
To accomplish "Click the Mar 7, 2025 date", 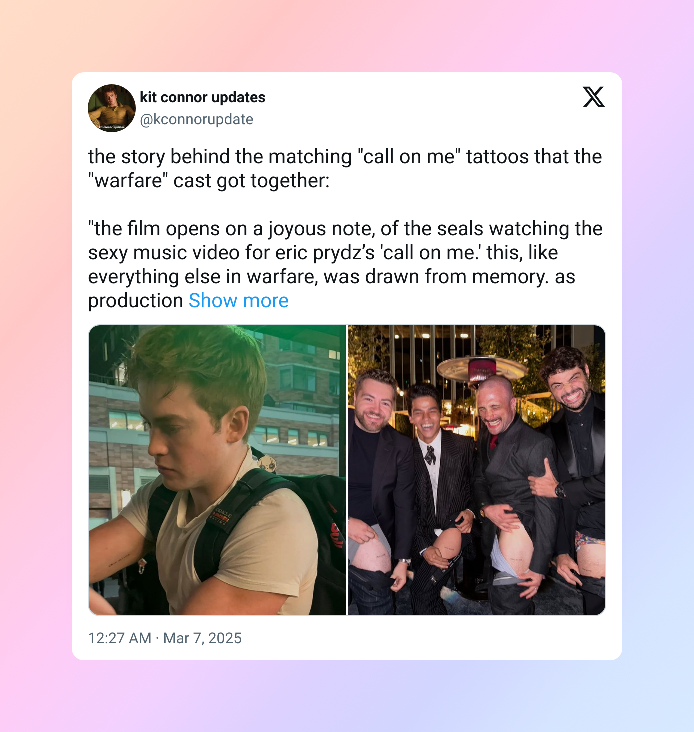I will point(202,638).
